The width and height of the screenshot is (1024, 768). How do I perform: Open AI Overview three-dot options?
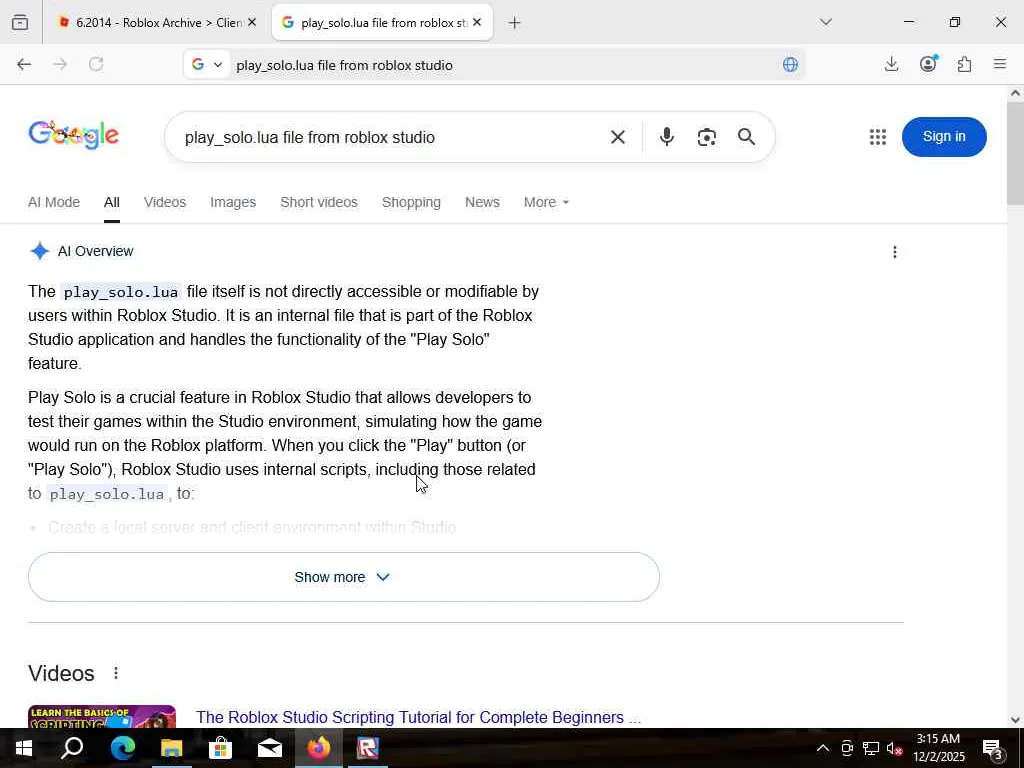(895, 252)
